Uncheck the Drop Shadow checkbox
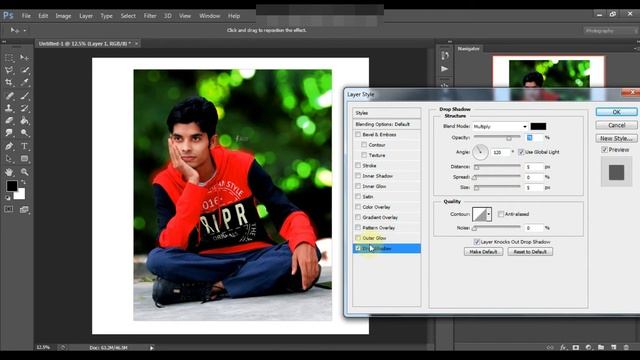Image resolution: width=640 pixels, height=360 pixels. [x=358, y=248]
